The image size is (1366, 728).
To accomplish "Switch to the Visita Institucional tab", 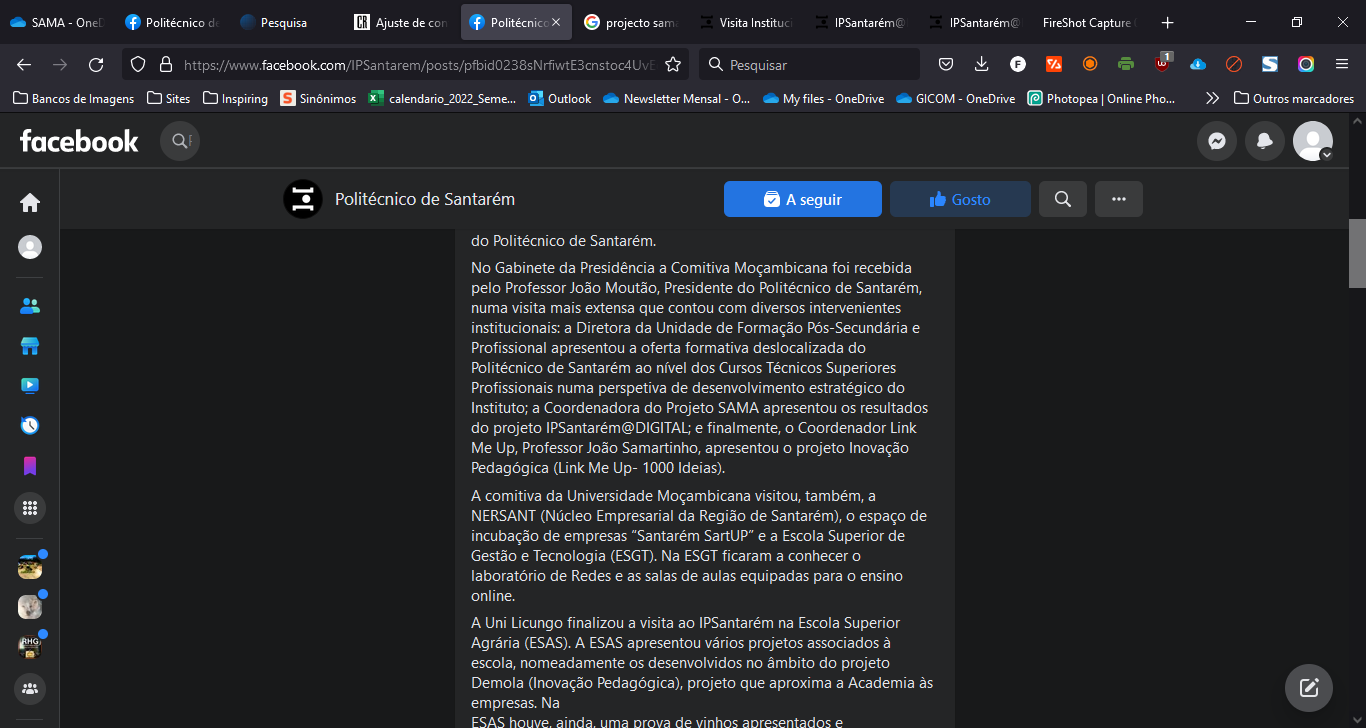I will pyautogui.click(x=745, y=22).
